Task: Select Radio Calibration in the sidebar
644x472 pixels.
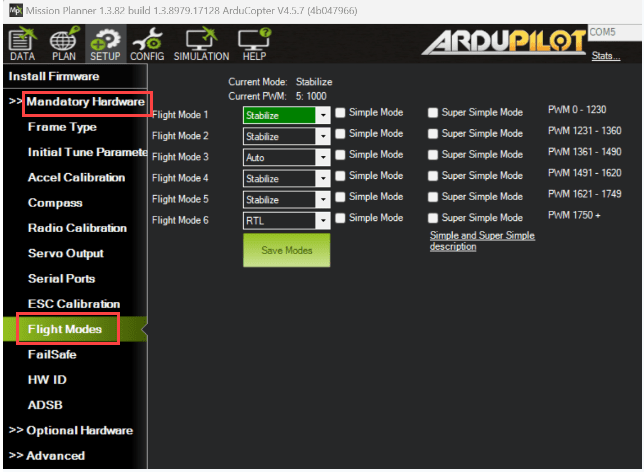Action: [x=77, y=228]
